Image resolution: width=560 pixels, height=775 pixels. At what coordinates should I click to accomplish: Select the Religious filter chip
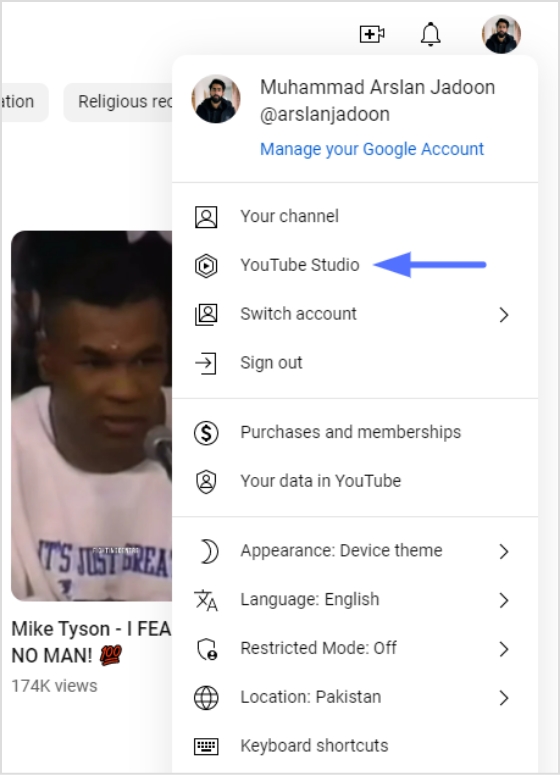118,102
